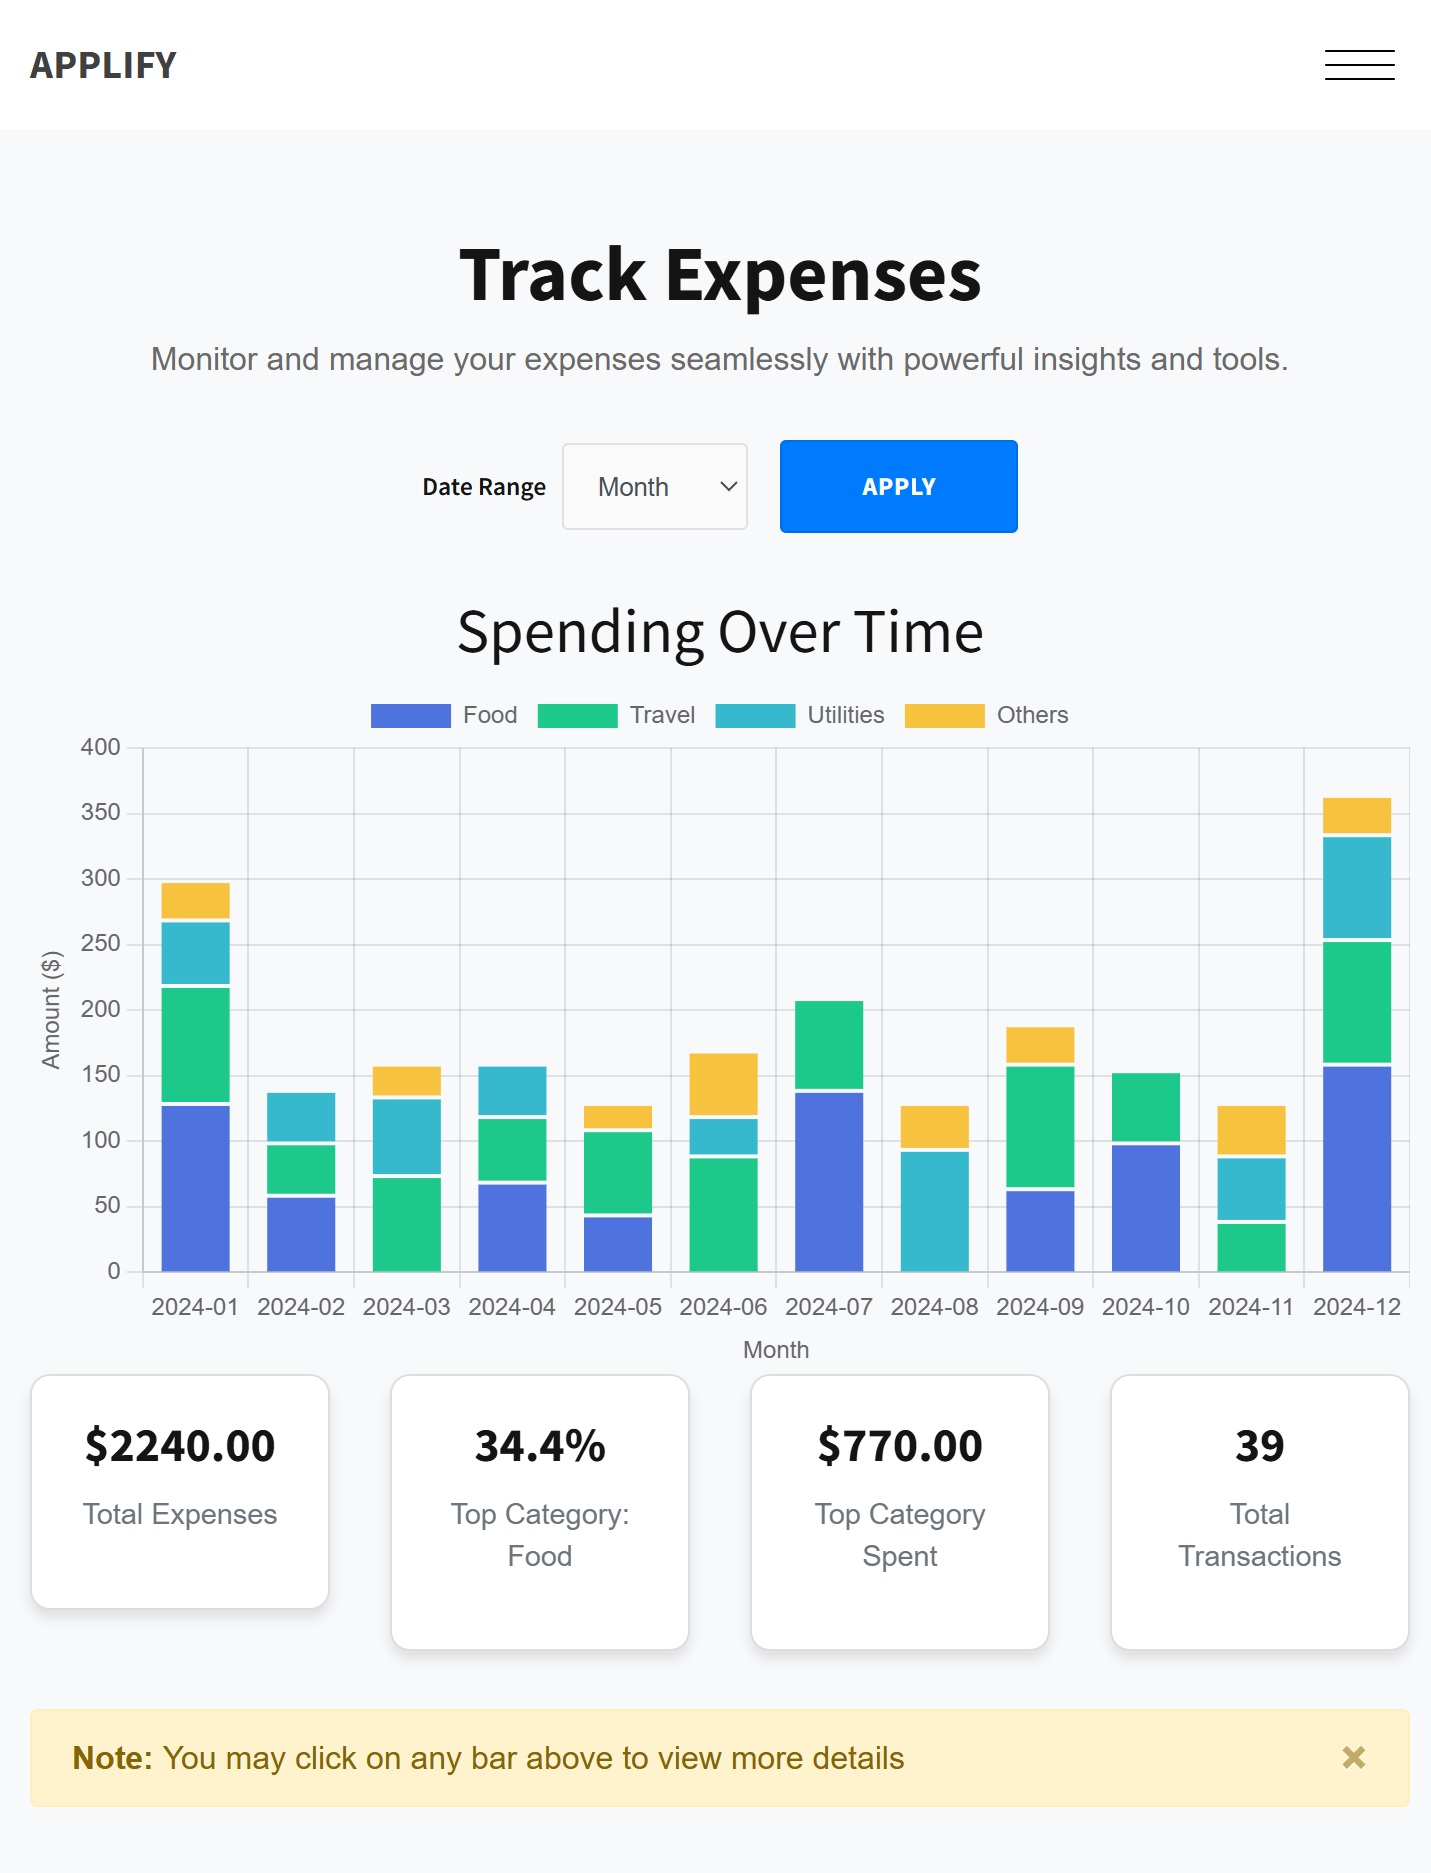Toggle Food series in chart legend

pyautogui.click(x=444, y=715)
